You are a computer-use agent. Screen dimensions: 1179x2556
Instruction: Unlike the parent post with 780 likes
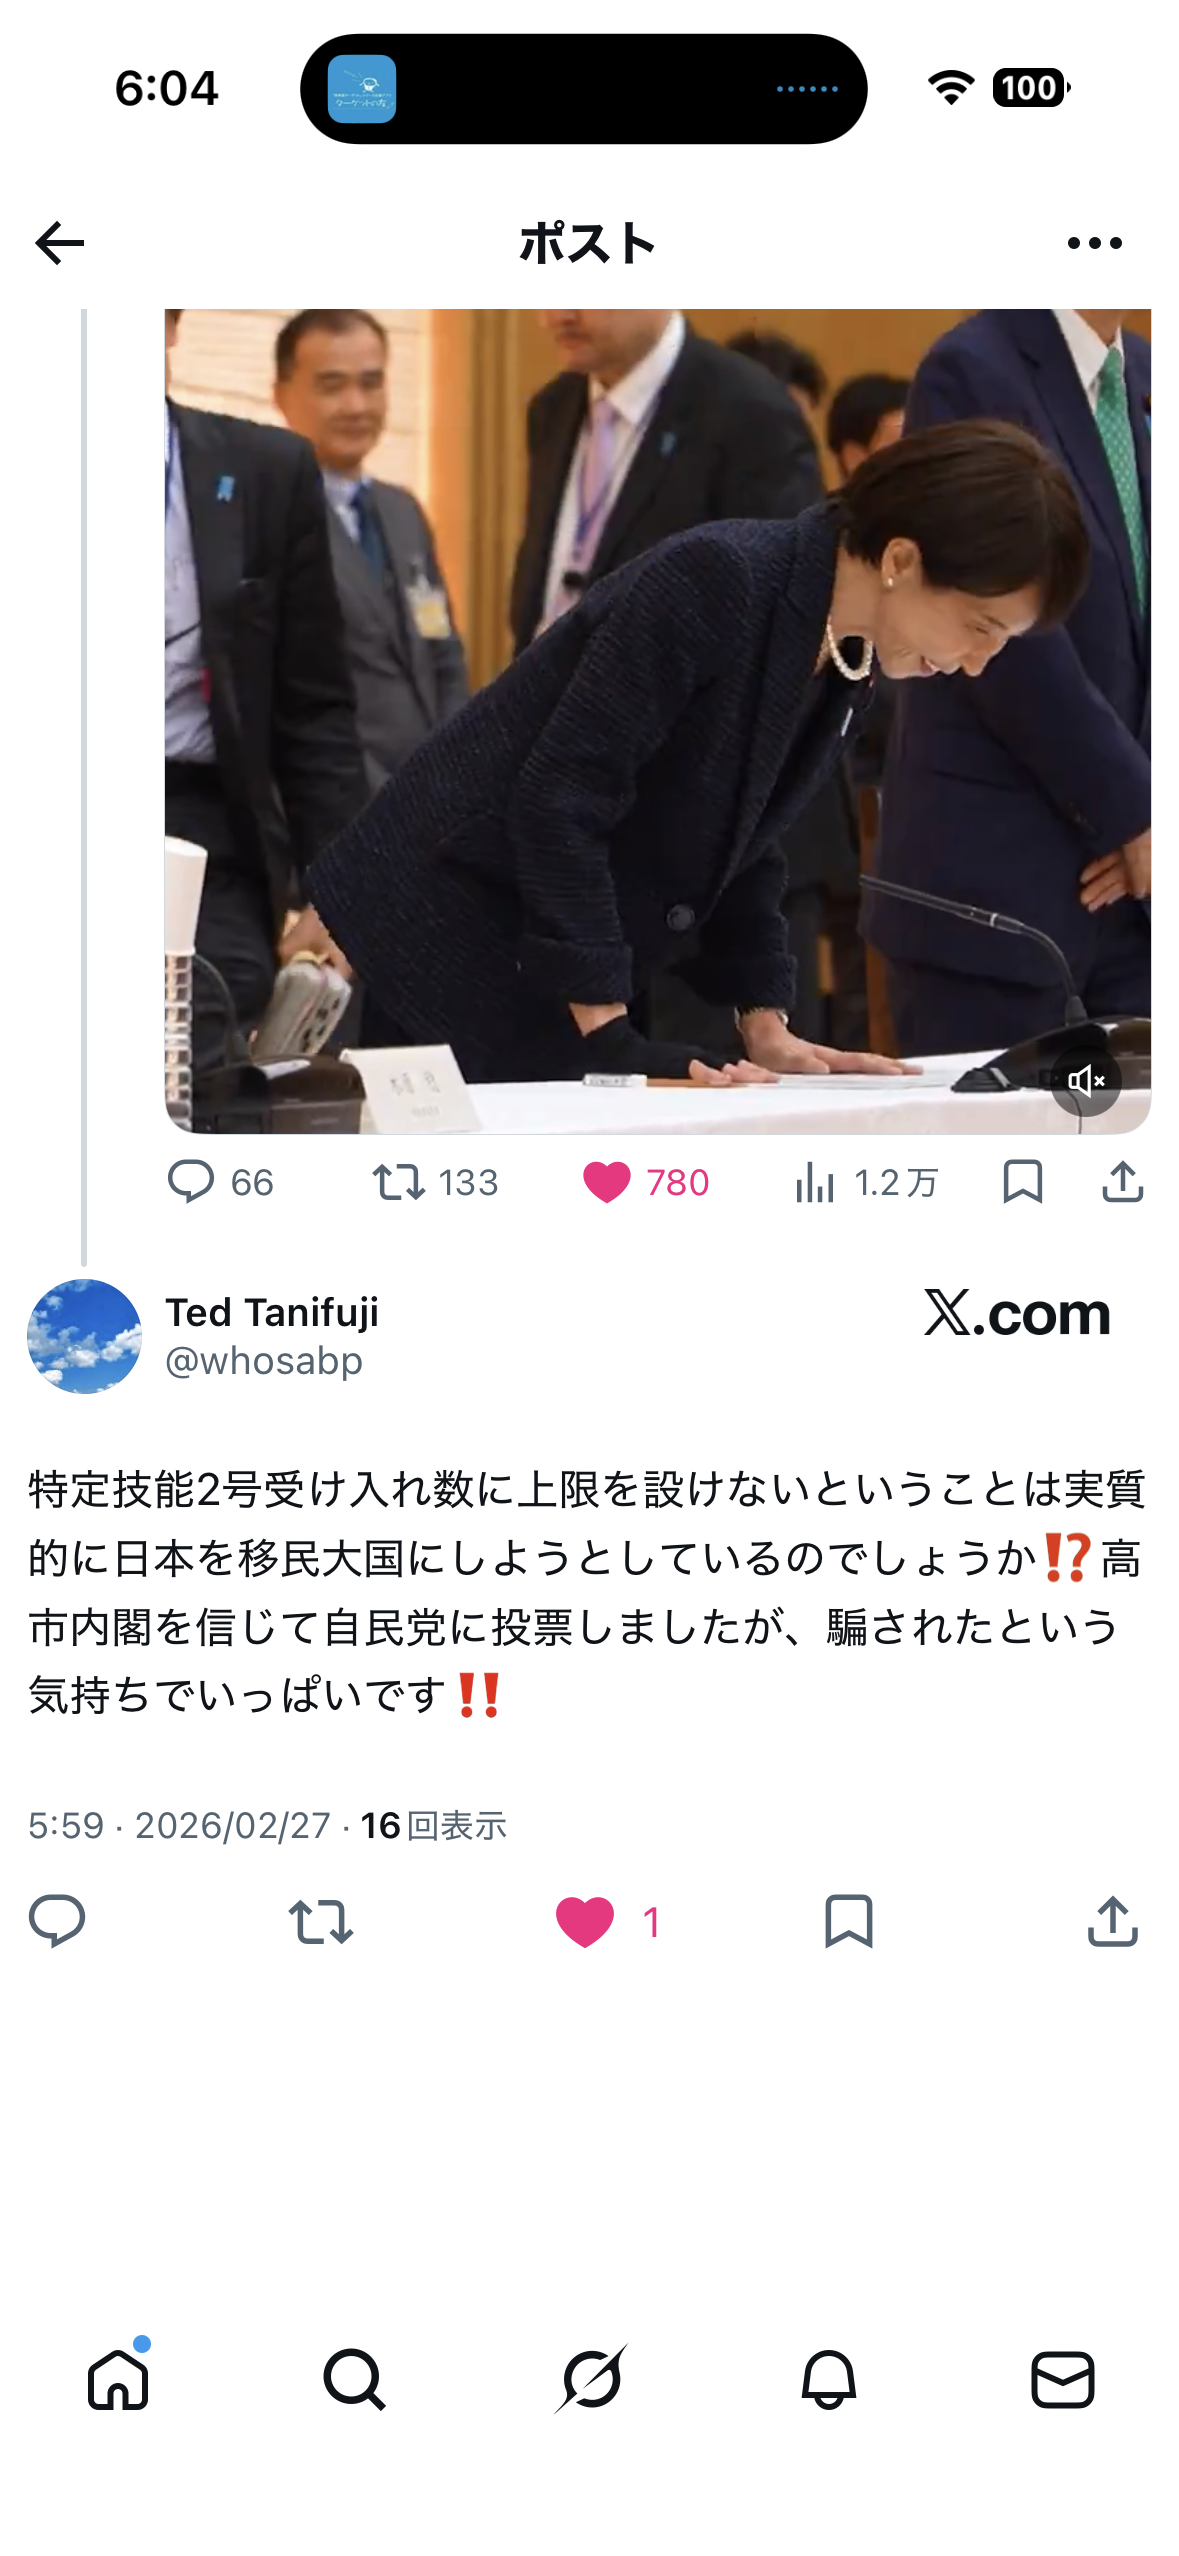[x=645, y=1182]
